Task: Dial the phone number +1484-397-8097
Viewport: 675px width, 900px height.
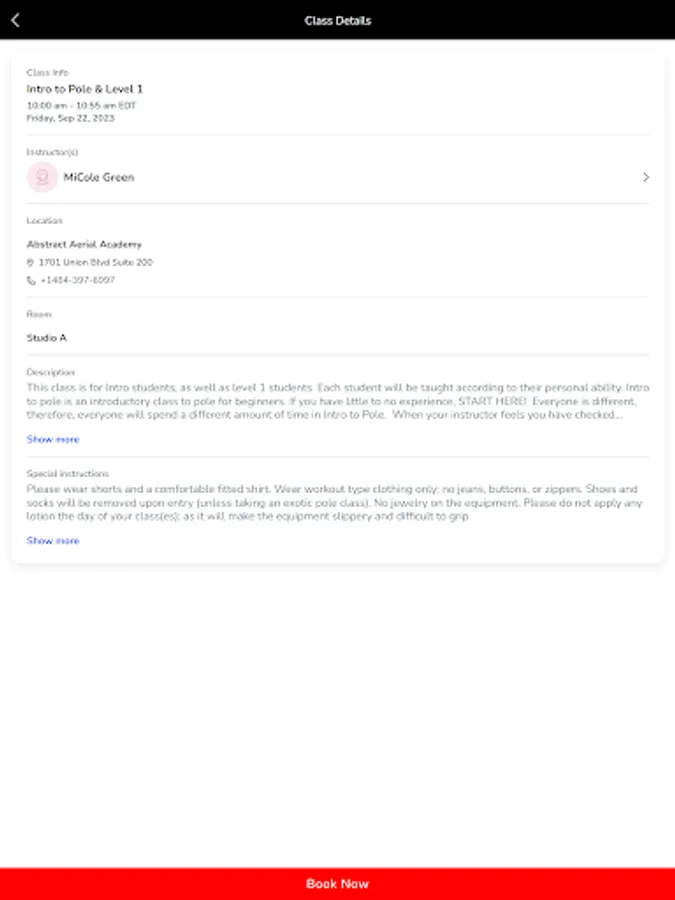Action: (x=78, y=281)
